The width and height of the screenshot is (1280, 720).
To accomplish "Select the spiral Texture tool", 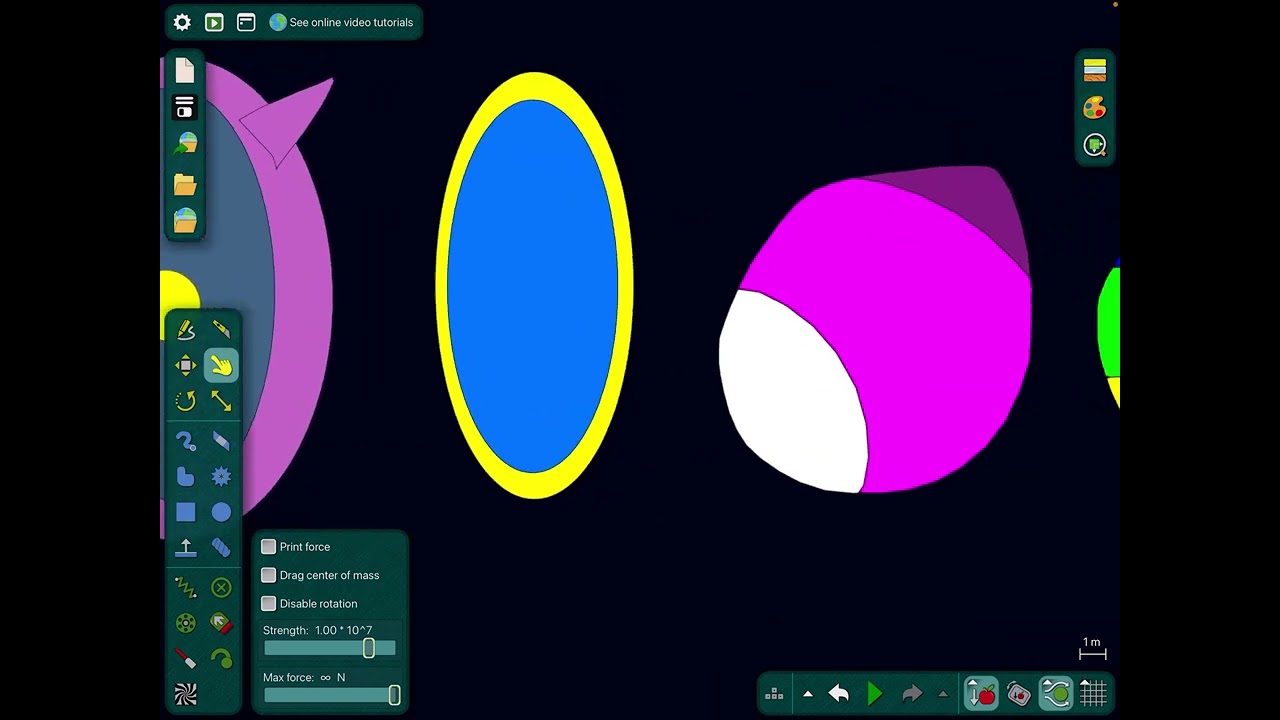I will [x=186, y=694].
